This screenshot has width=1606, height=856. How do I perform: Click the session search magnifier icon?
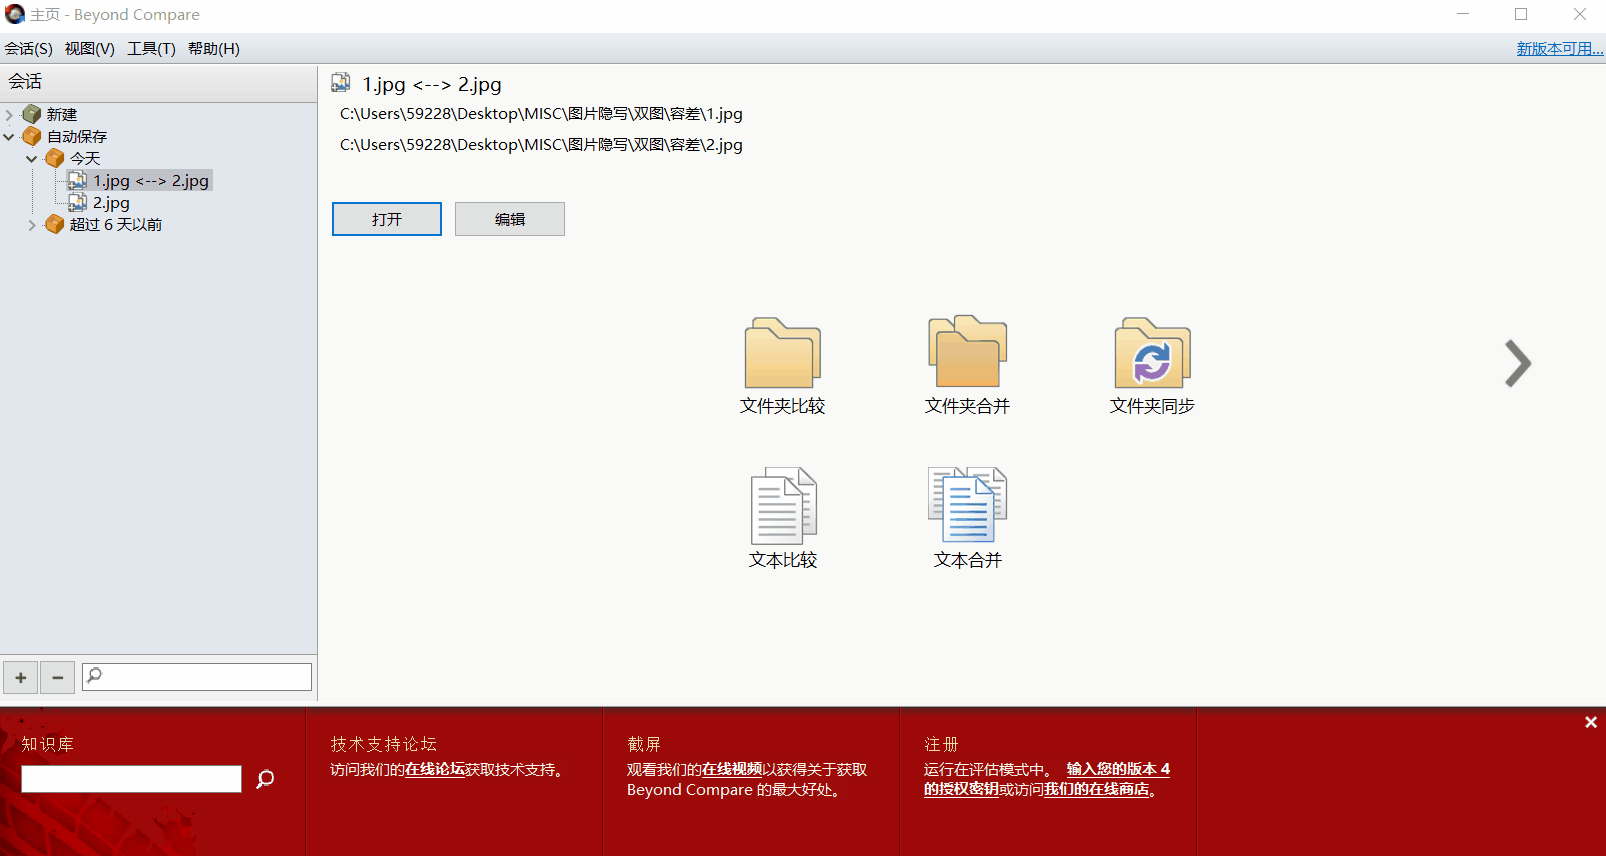coord(94,676)
